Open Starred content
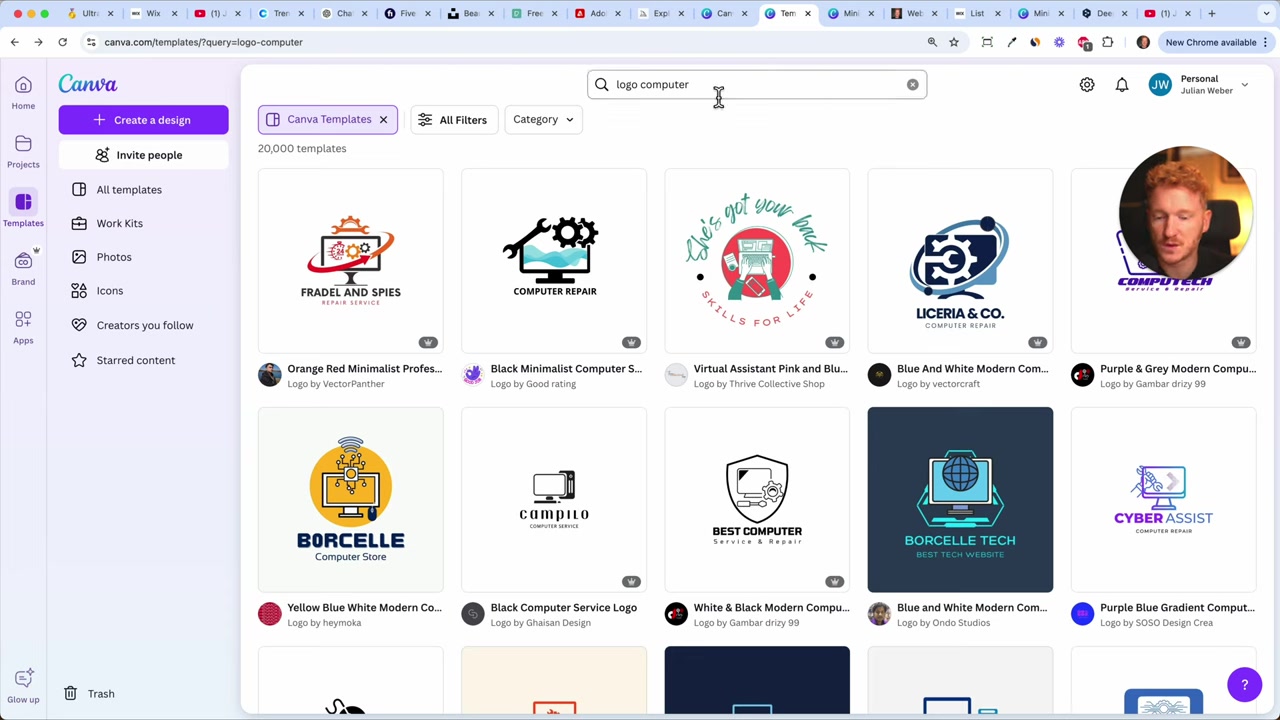 tap(136, 360)
